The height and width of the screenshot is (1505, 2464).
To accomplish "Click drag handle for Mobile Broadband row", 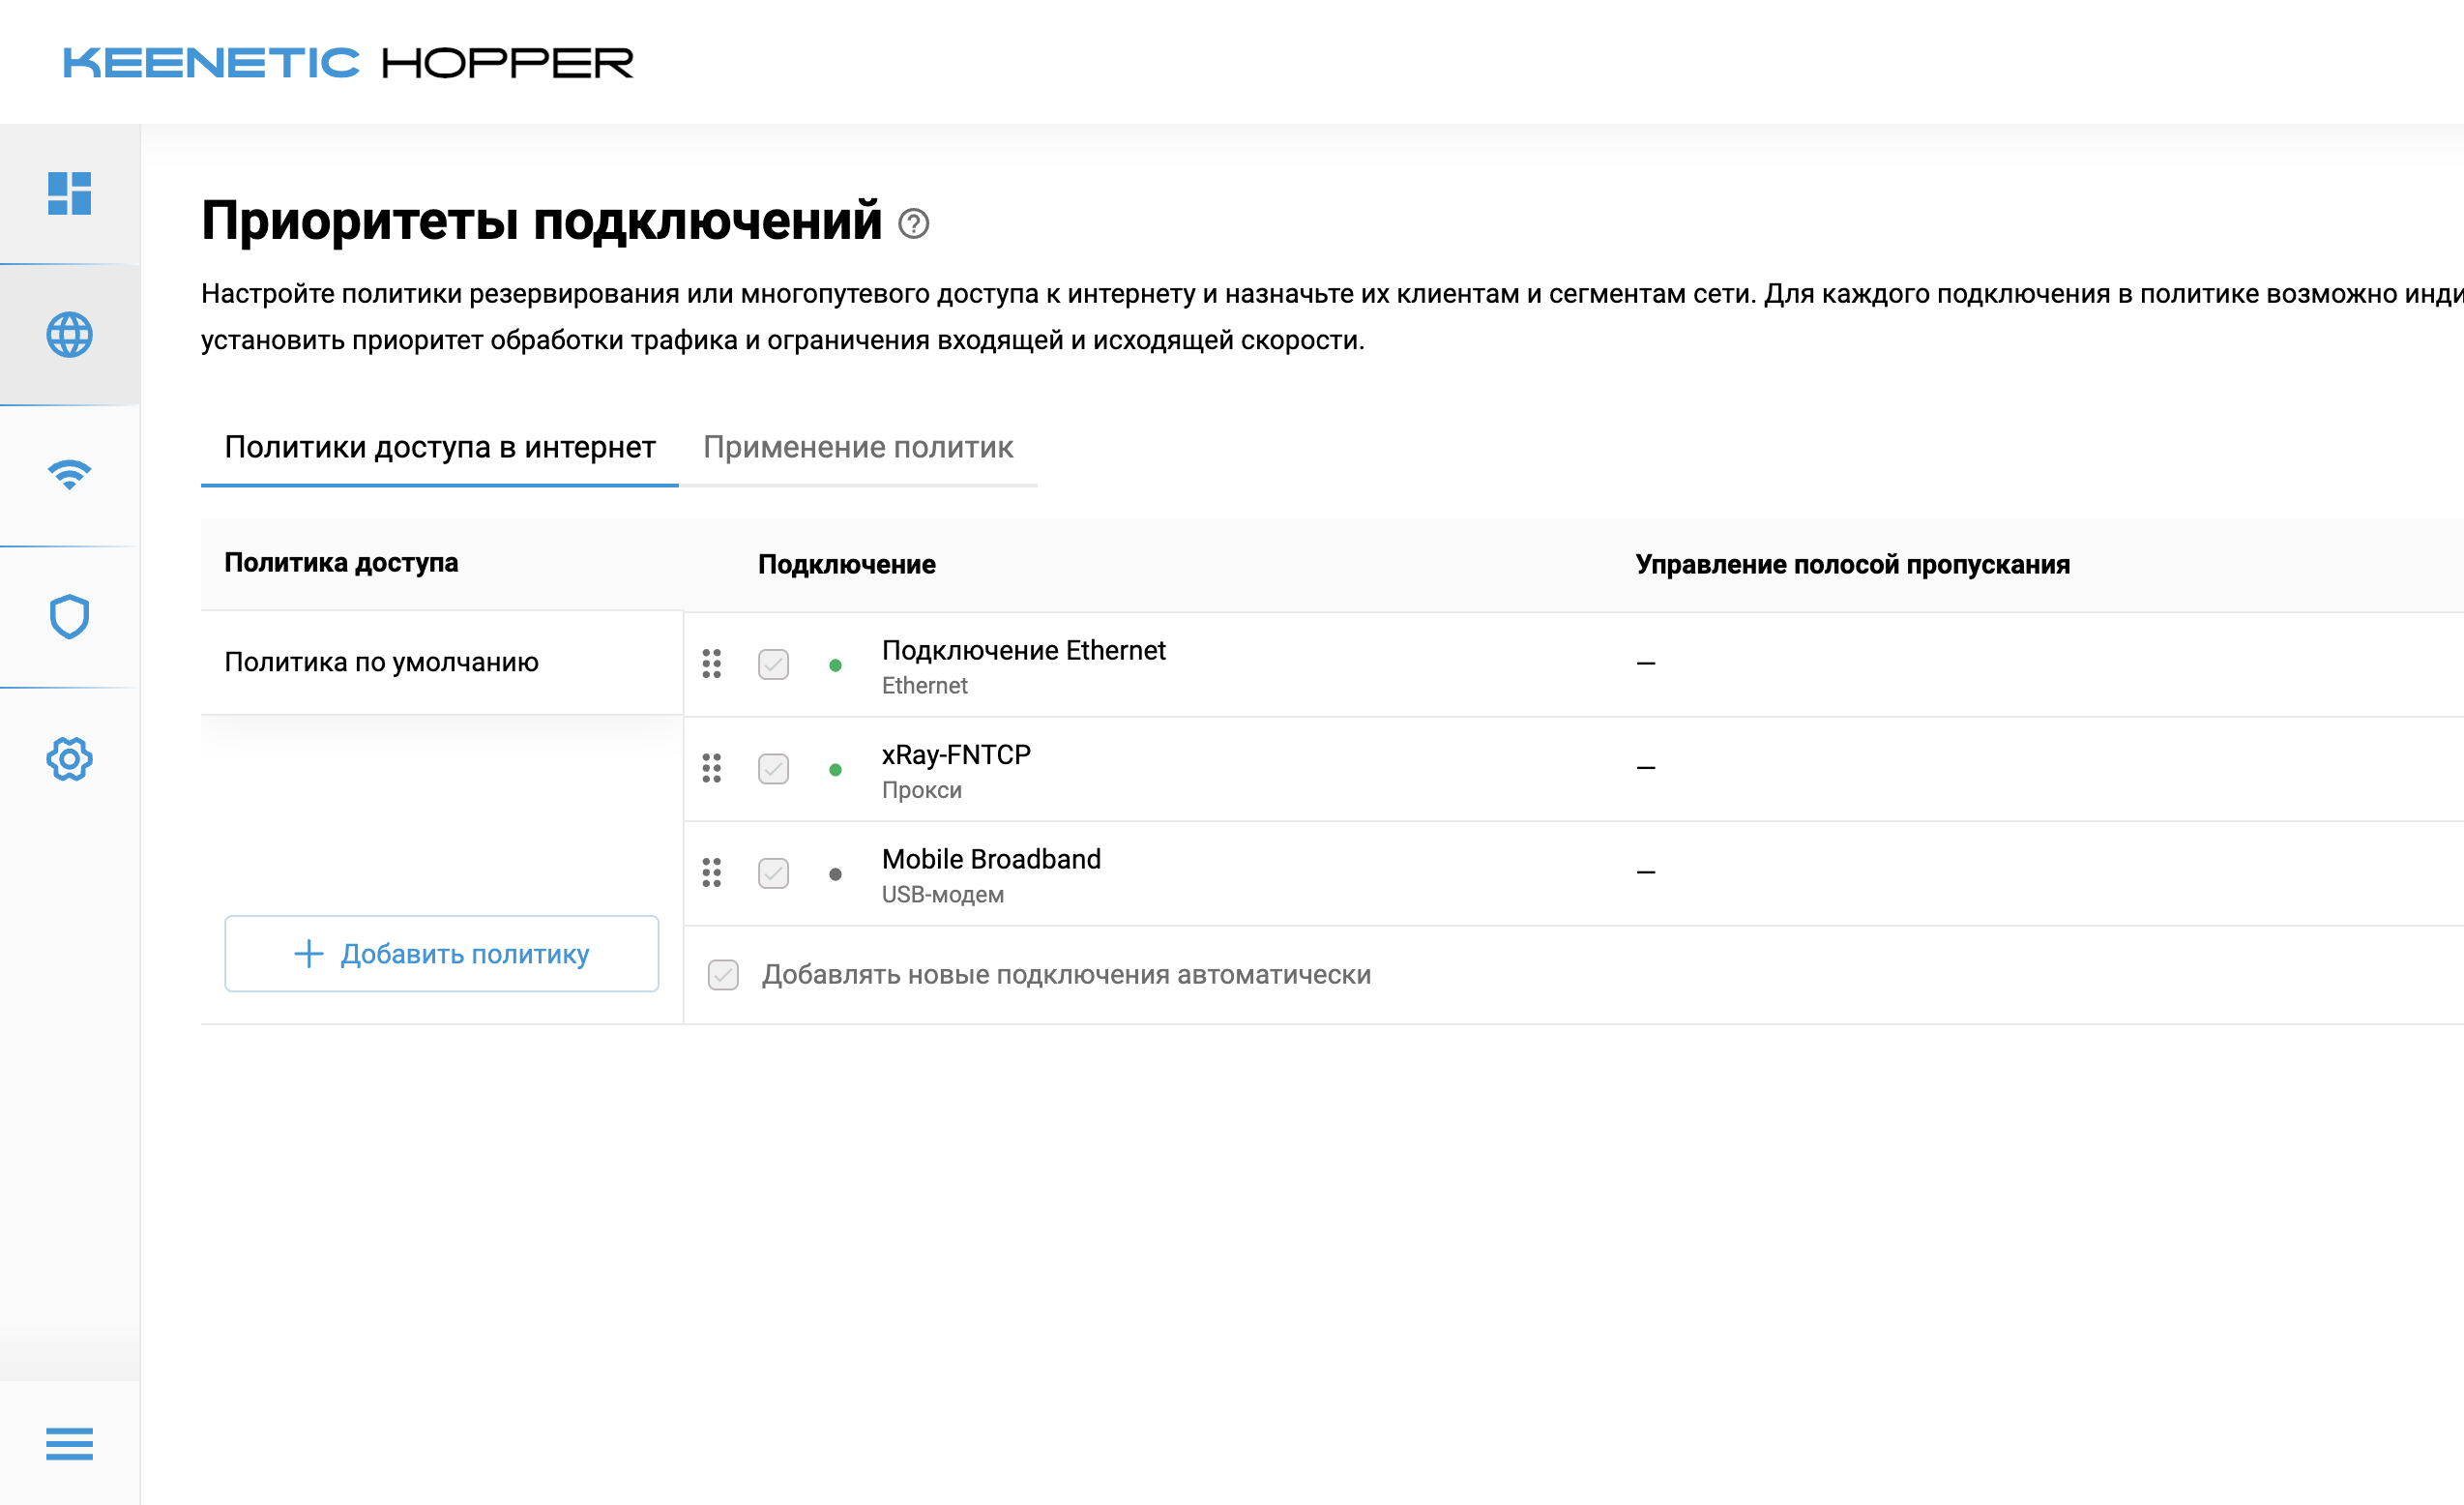I will 711,873.
